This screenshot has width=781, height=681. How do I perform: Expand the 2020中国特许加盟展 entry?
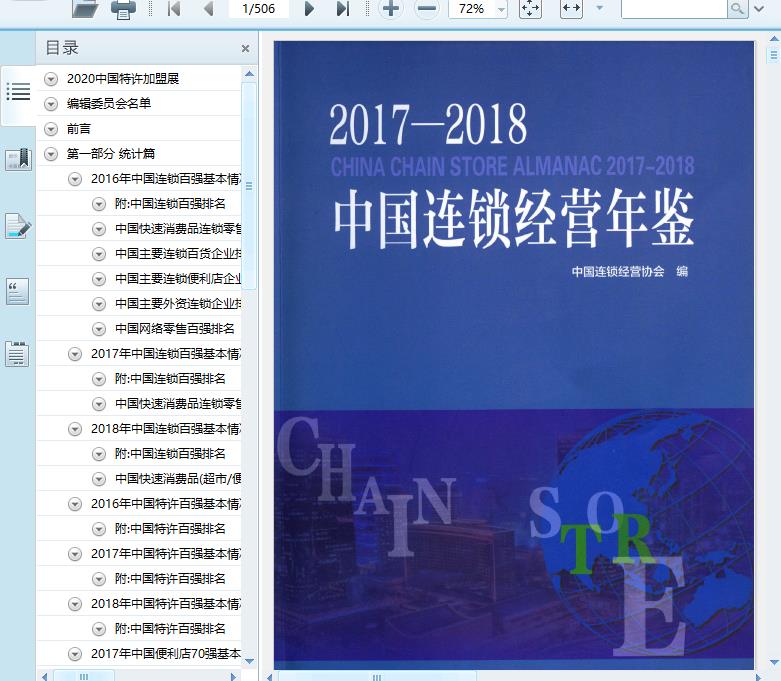point(51,79)
